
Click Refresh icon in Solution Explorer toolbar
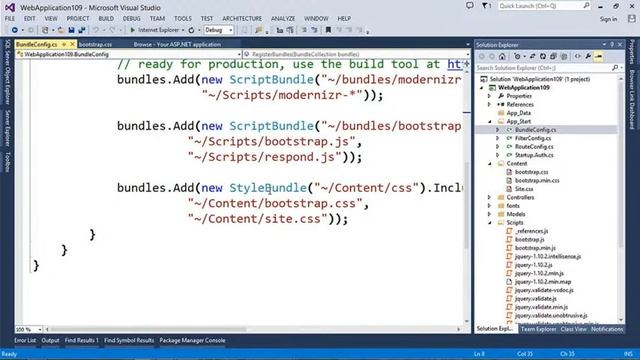tap(543, 56)
